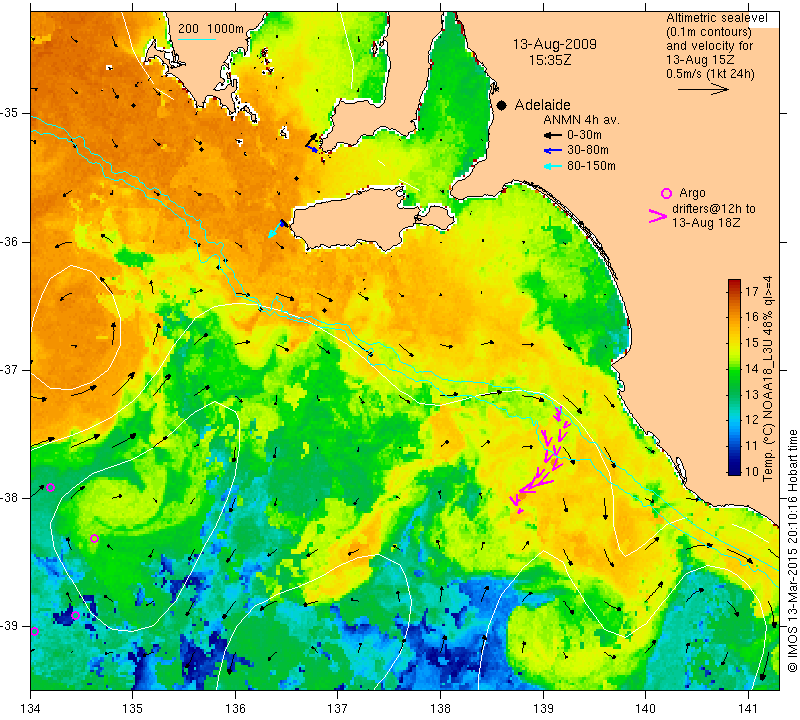Viewport: 800px width, 720px height.
Task: Click the 0.5m/s velocity scale arrow
Action: (x=703, y=89)
